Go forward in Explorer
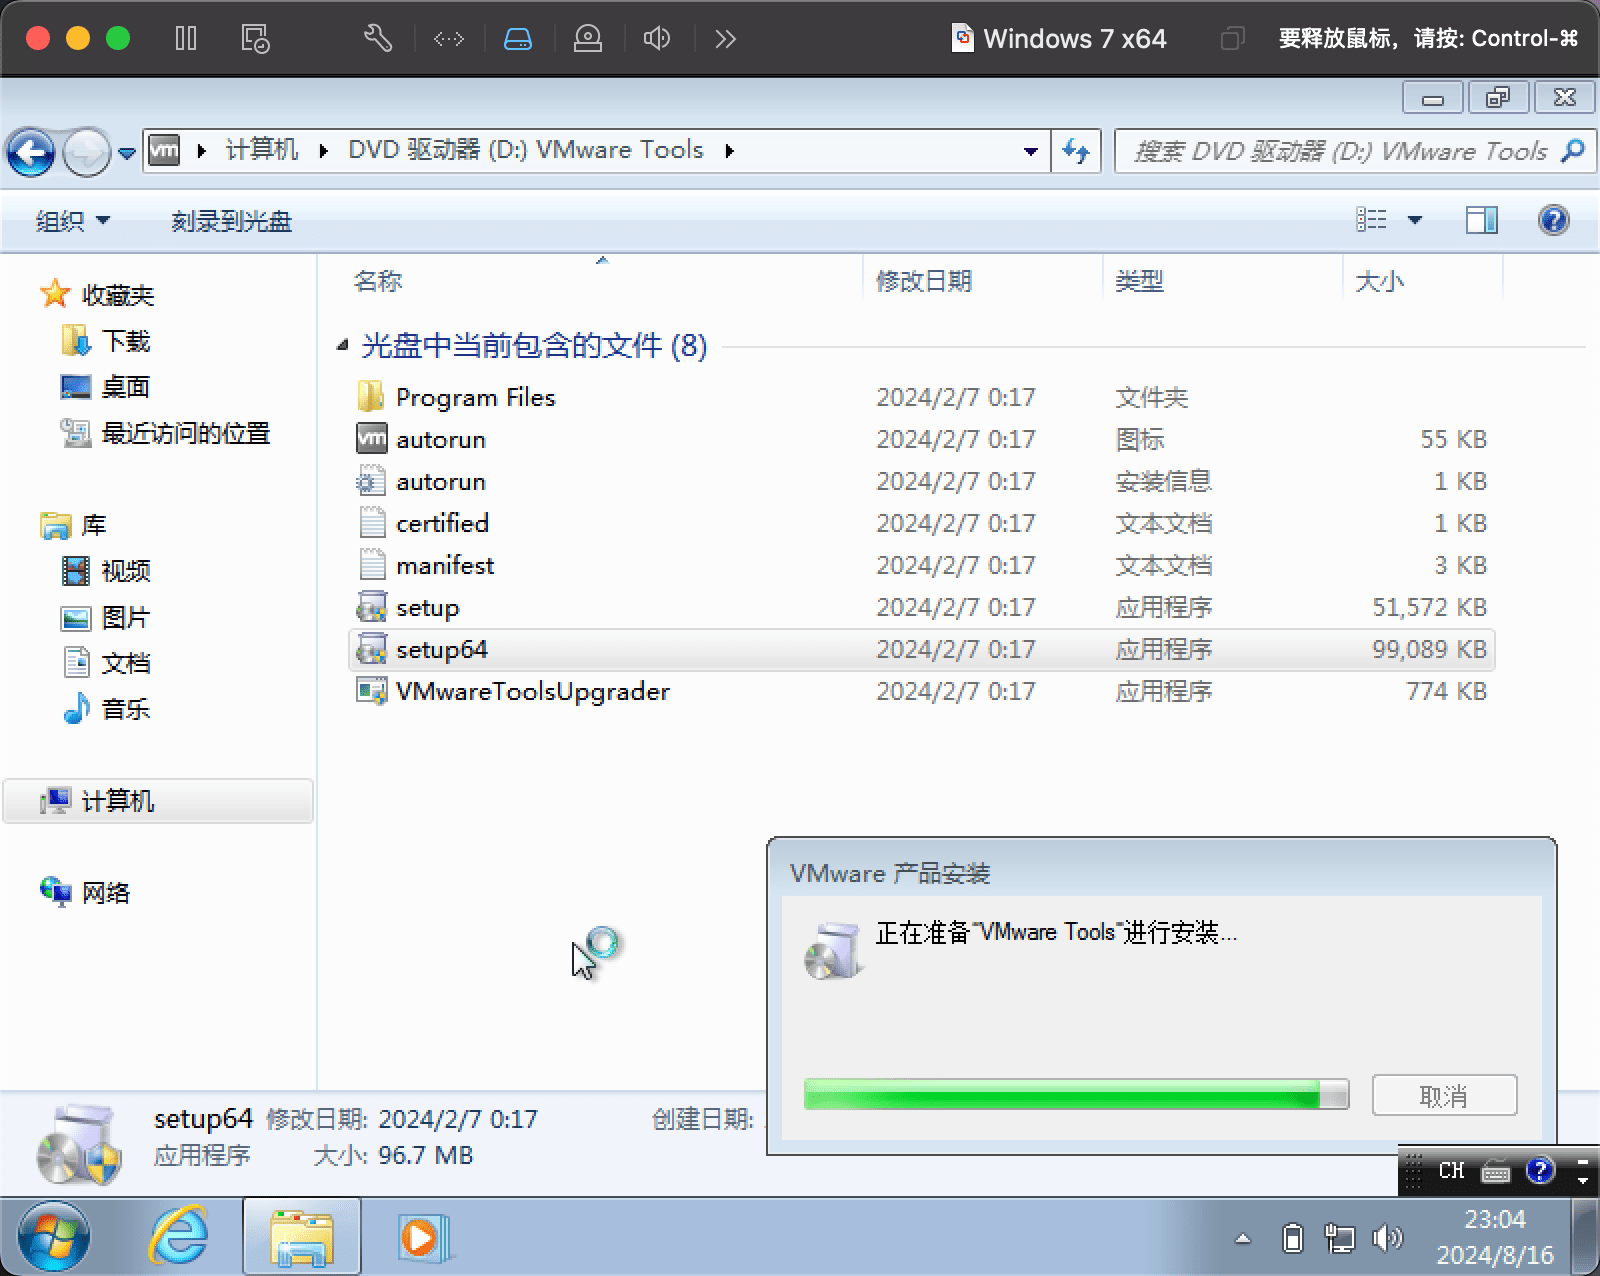Viewport: 1600px width, 1276px height. point(86,153)
